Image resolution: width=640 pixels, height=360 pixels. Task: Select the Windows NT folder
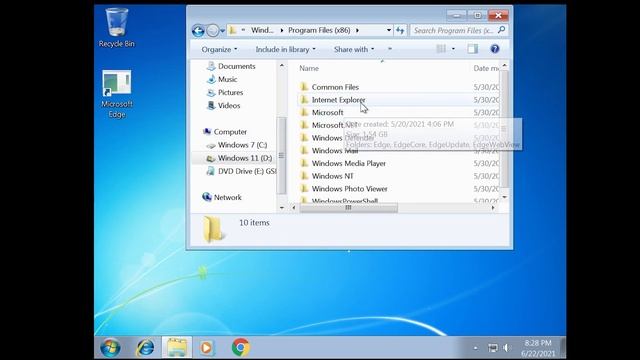pyautogui.click(x=332, y=176)
